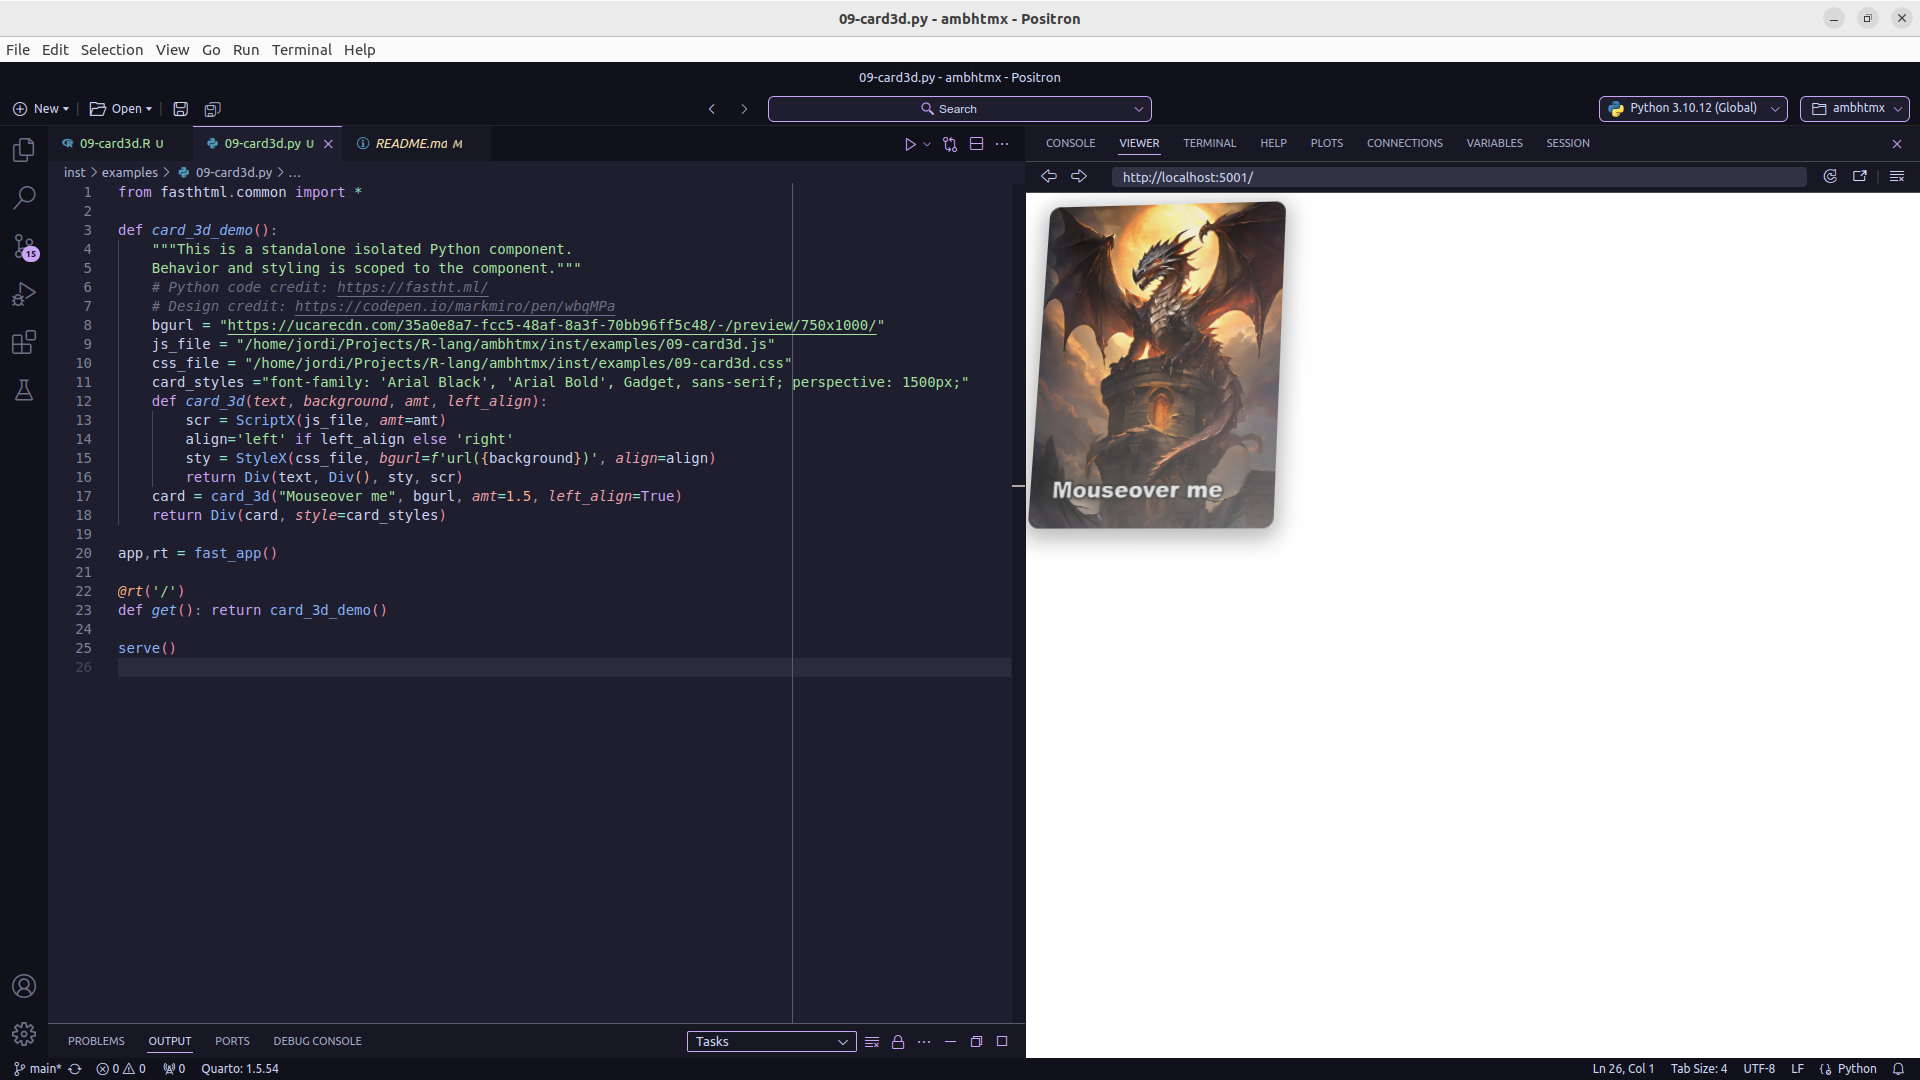The width and height of the screenshot is (1920, 1080).
Task: Click the Quarto: 1.5.54 status item
Action: [x=240, y=1069]
